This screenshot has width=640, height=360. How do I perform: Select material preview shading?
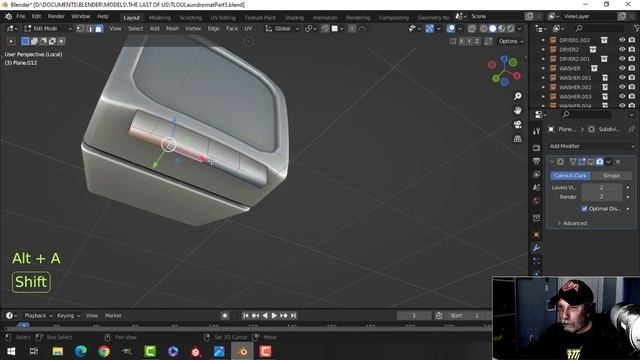[502, 29]
